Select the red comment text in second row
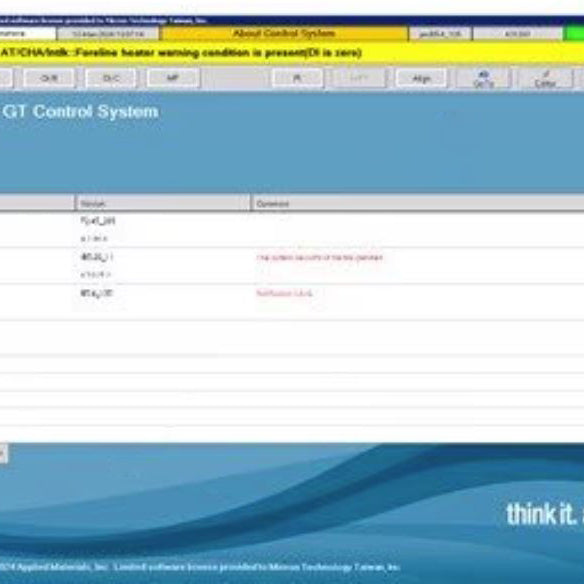The height and width of the screenshot is (584, 584). pyautogui.click(x=319, y=257)
